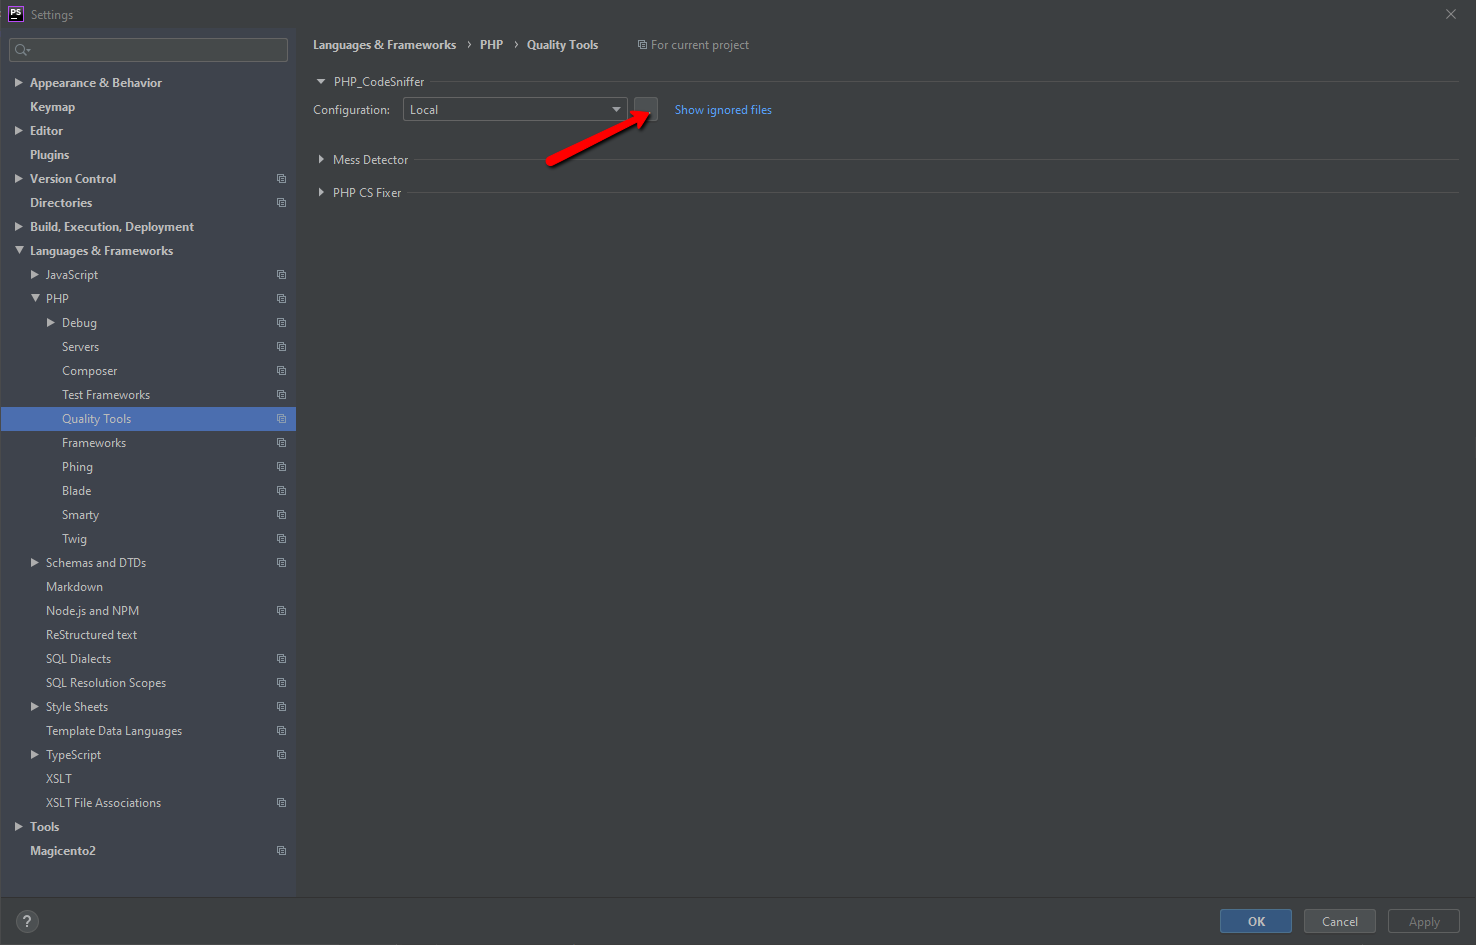
Task: Click project-level icon on Style Sheets row
Action: pos(281,707)
